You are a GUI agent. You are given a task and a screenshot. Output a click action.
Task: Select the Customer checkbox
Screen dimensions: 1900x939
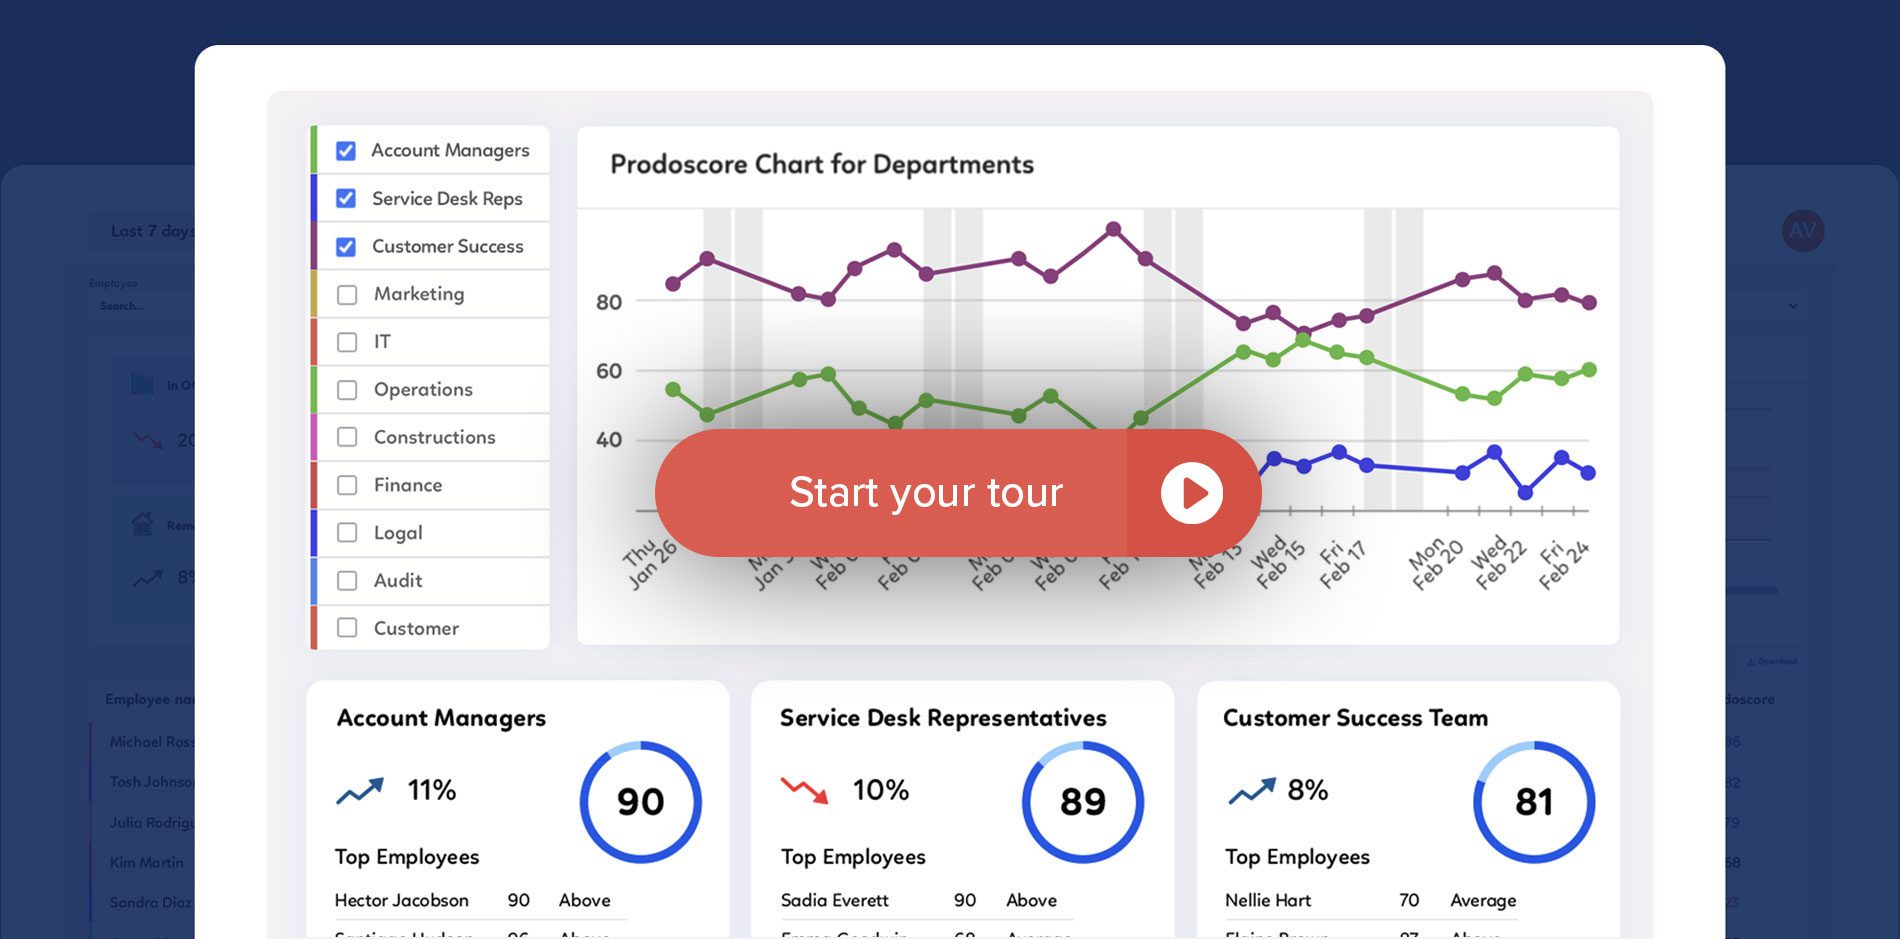pyautogui.click(x=347, y=628)
